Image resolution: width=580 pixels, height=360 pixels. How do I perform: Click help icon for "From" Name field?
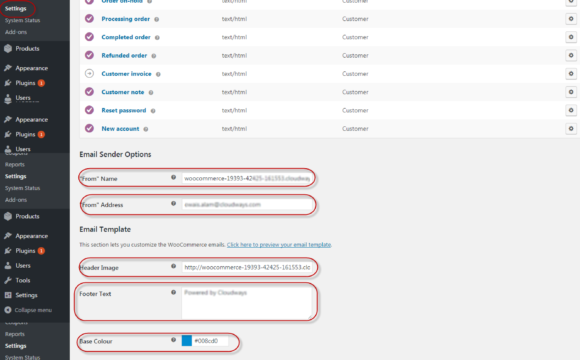pos(173,177)
